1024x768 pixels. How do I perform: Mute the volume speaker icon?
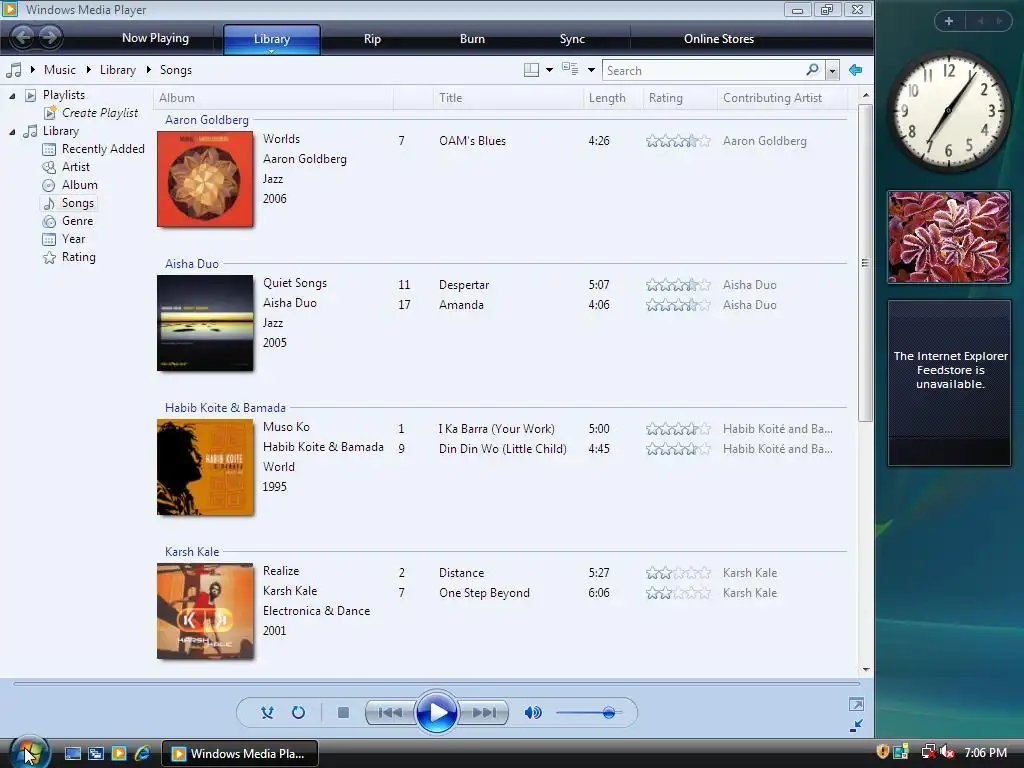point(533,712)
